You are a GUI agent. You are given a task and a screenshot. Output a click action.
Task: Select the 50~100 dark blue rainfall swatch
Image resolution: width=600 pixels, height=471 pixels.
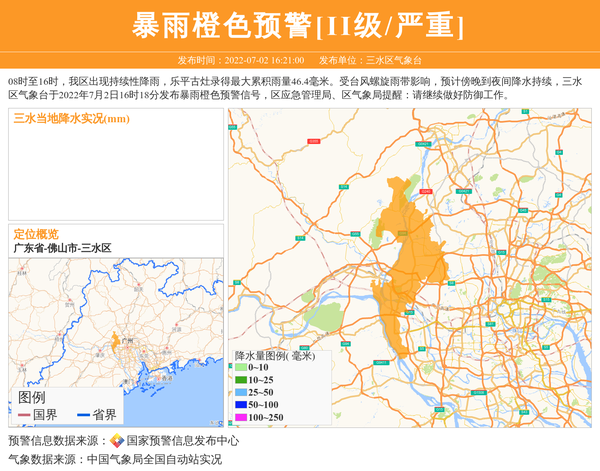(x=240, y=405)
